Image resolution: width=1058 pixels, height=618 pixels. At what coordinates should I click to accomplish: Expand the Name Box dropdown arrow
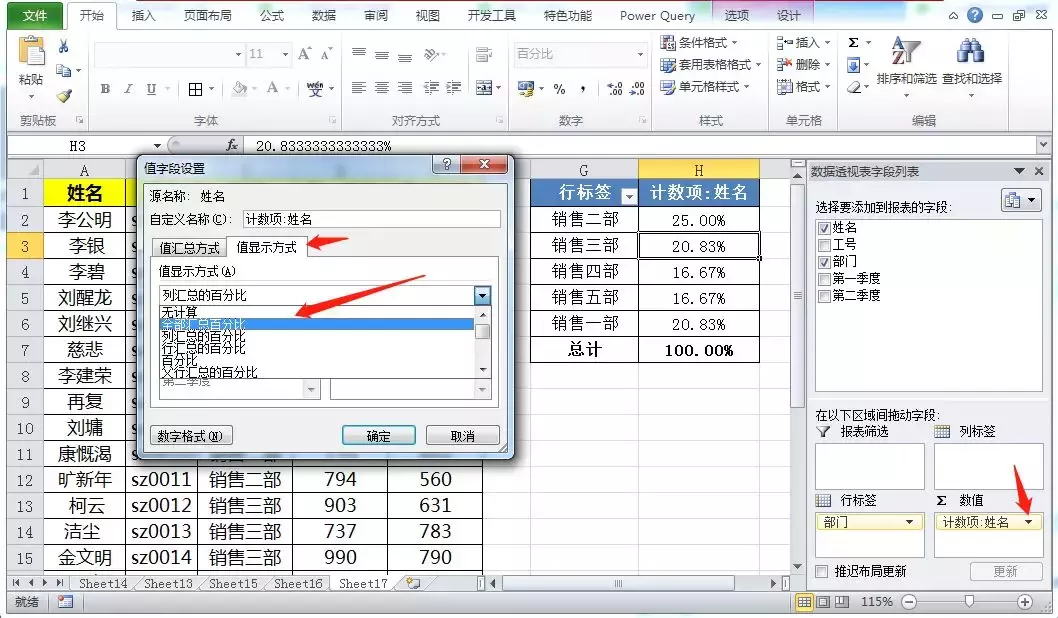point(157,146)
